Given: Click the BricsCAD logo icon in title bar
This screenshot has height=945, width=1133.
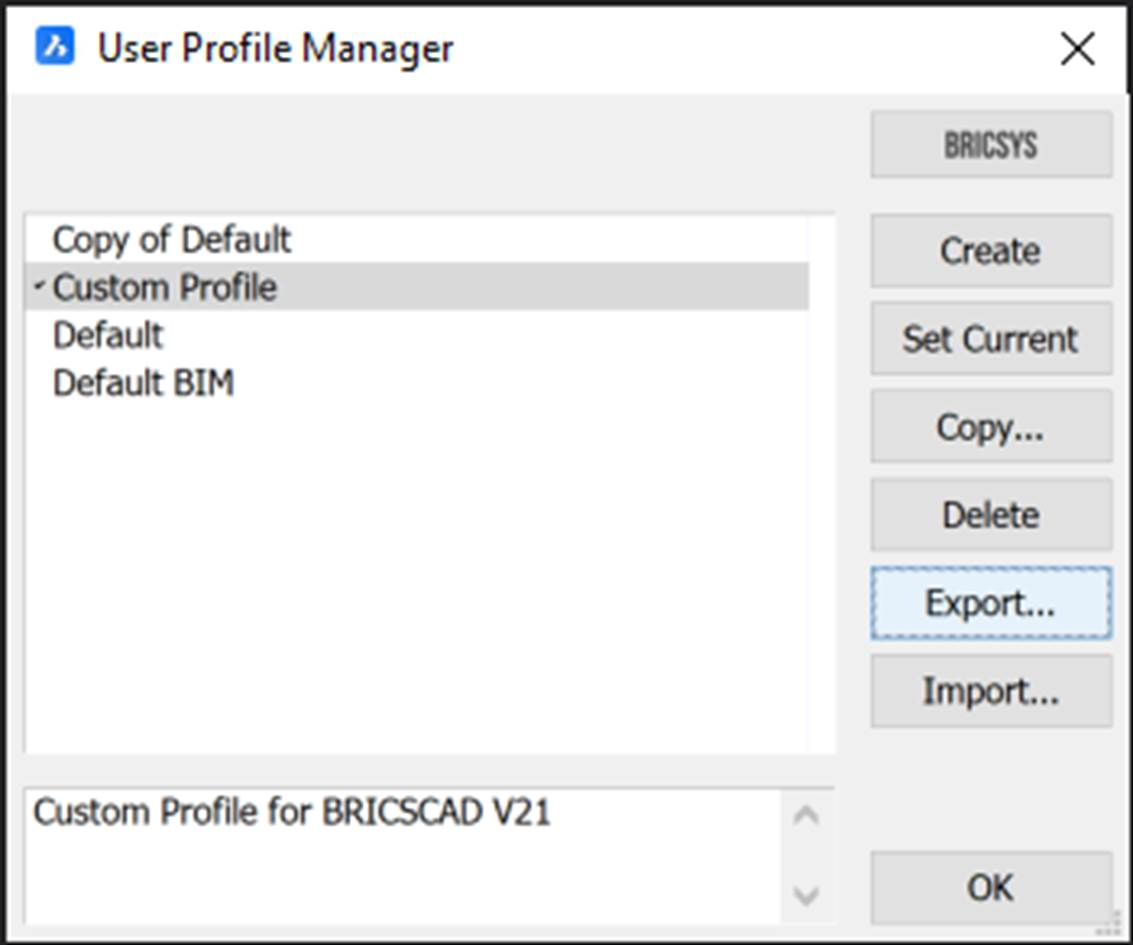Looking at the screenshot, I should 54,47.
